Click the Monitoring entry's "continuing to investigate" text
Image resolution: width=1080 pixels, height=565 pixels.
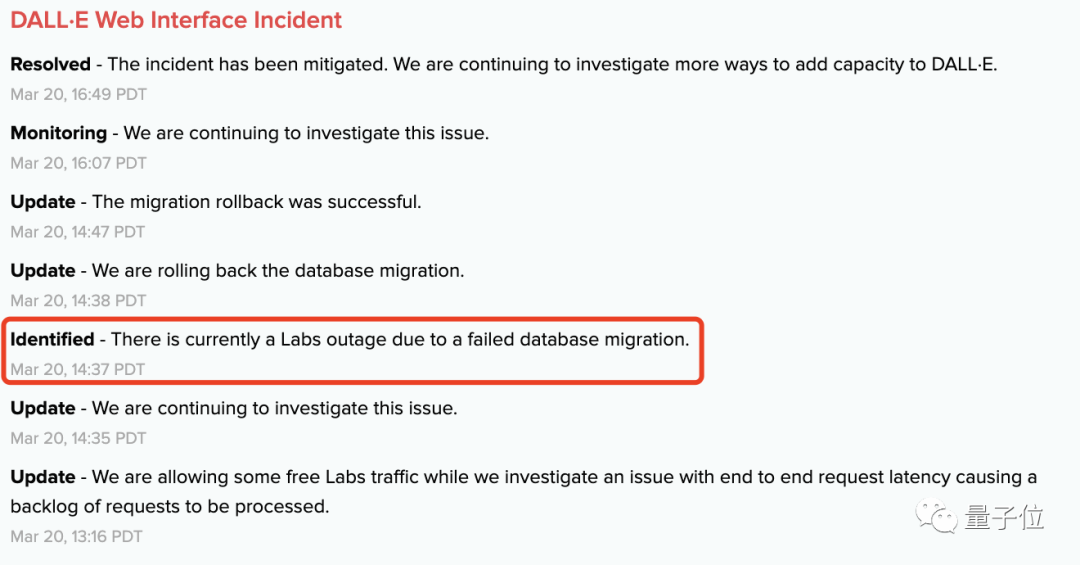pyautogui.click(x=306, y=133)
